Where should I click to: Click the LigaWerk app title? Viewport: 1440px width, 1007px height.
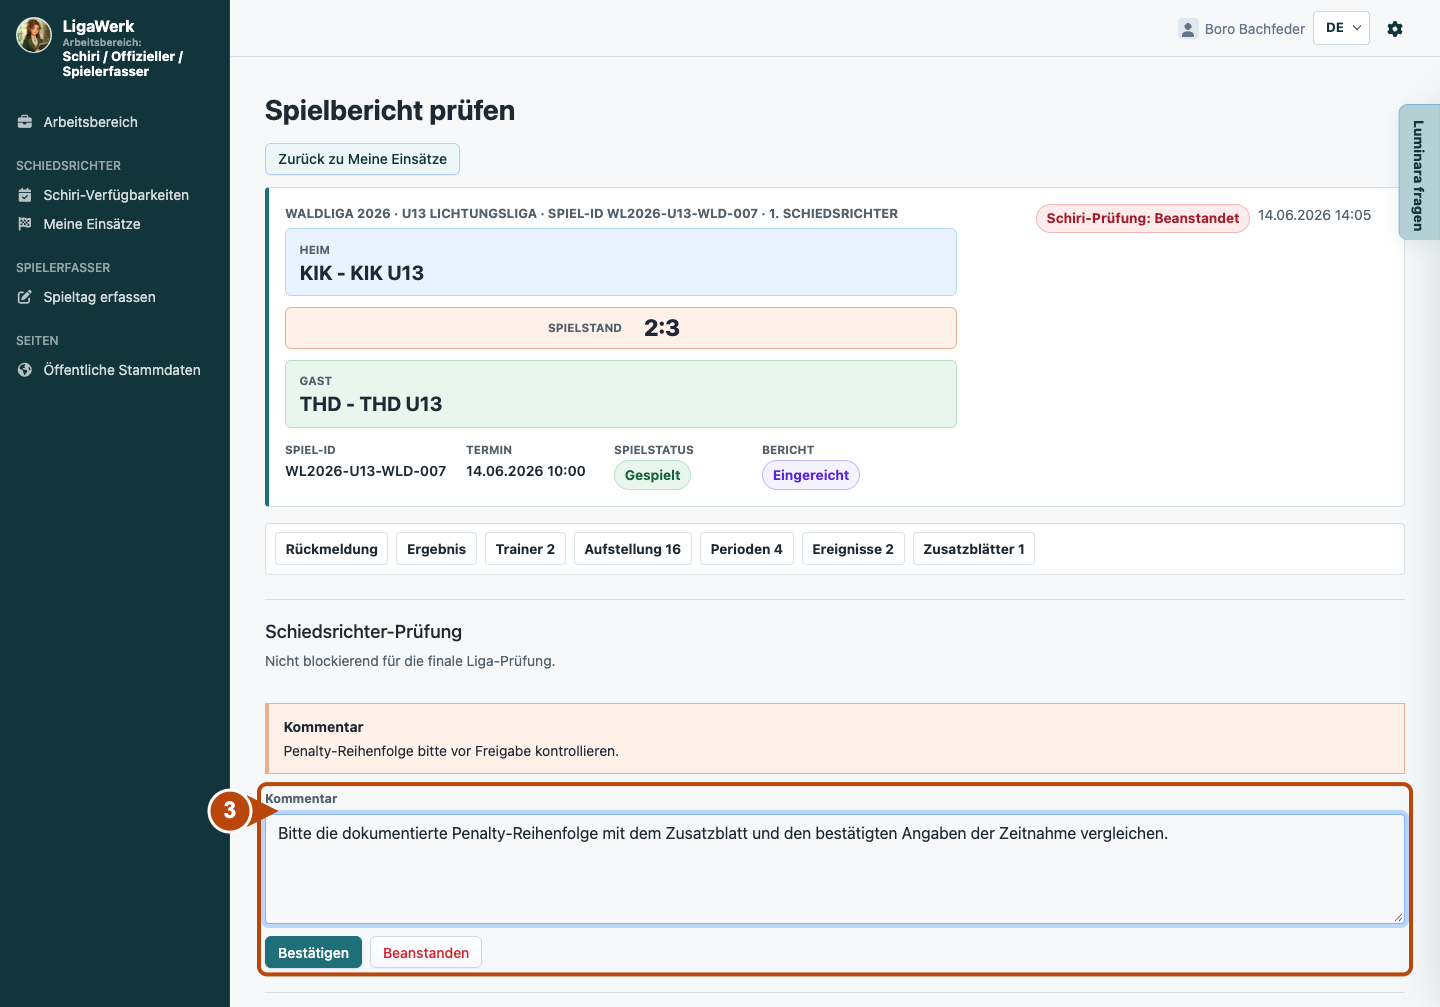(x=98, y=26)
